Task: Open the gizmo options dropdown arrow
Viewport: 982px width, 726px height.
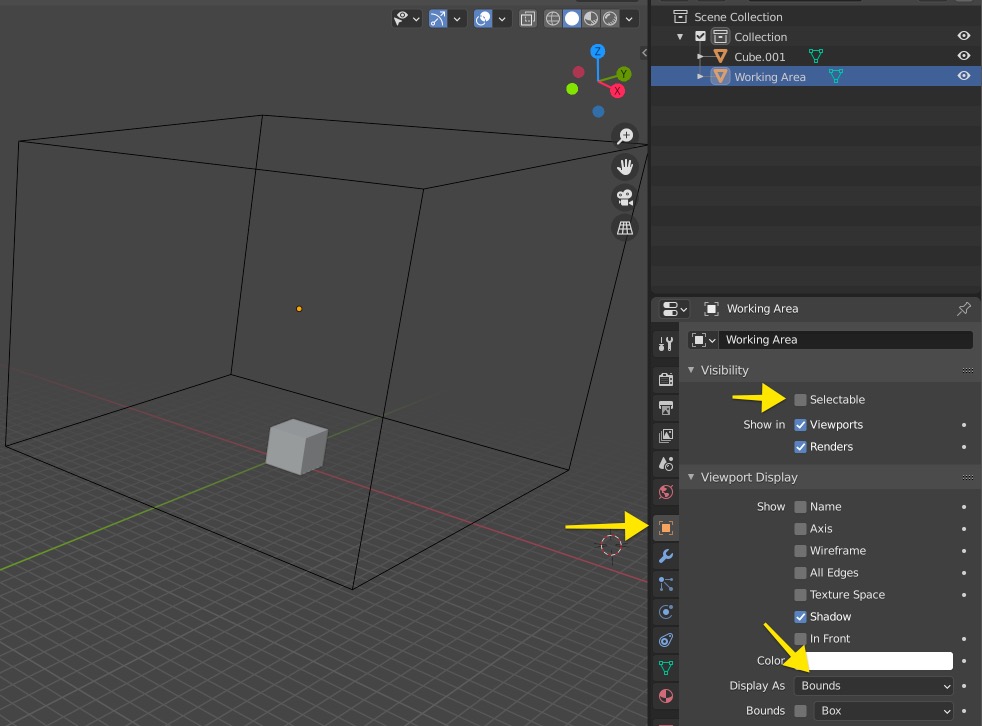Action: 457,19
